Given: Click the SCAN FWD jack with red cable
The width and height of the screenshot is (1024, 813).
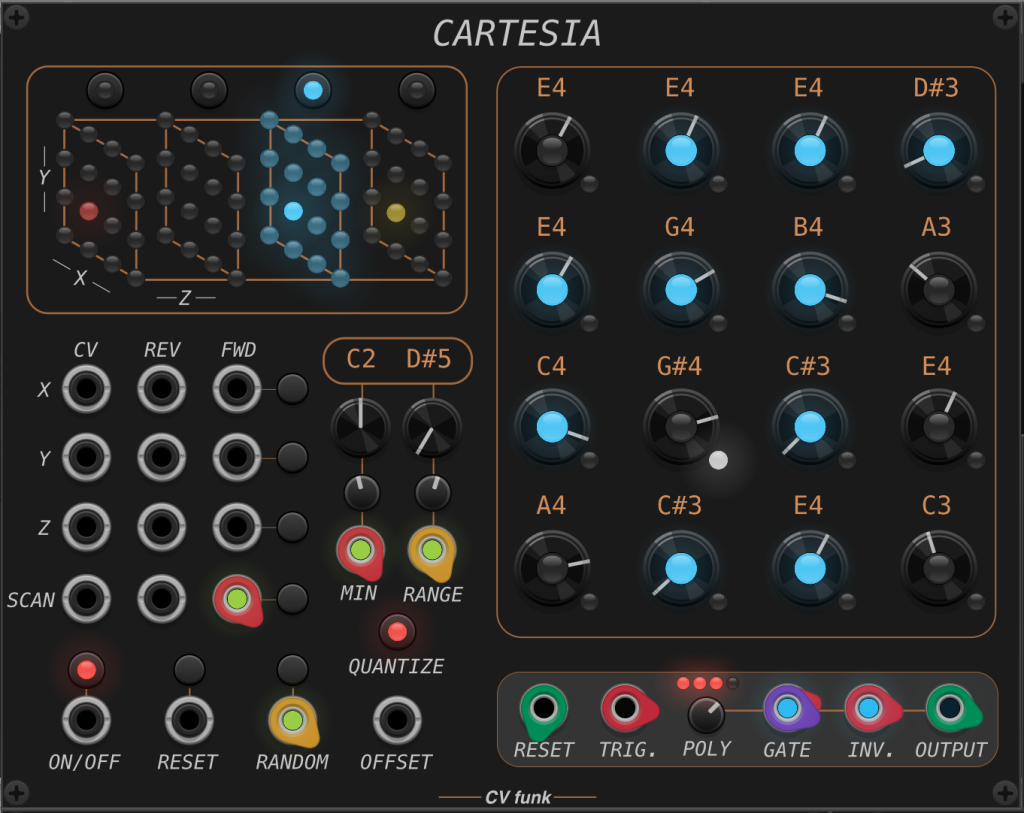Looking at the screenshot, I should point(237,599).
